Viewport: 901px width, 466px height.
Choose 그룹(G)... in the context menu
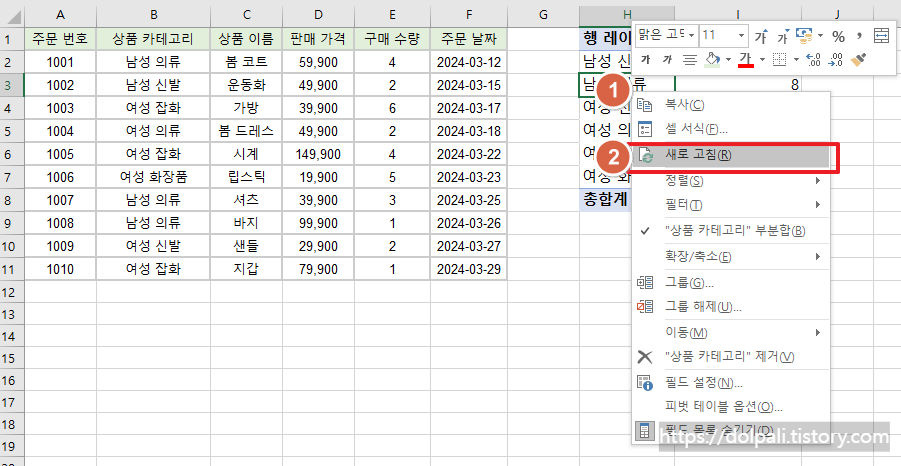[x=731, y=283]
